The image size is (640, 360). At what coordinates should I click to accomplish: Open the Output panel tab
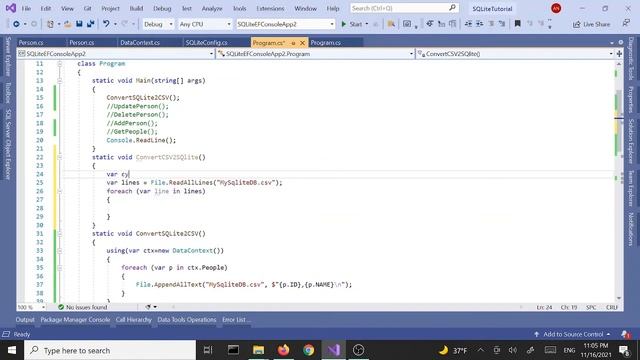(25, 320)
